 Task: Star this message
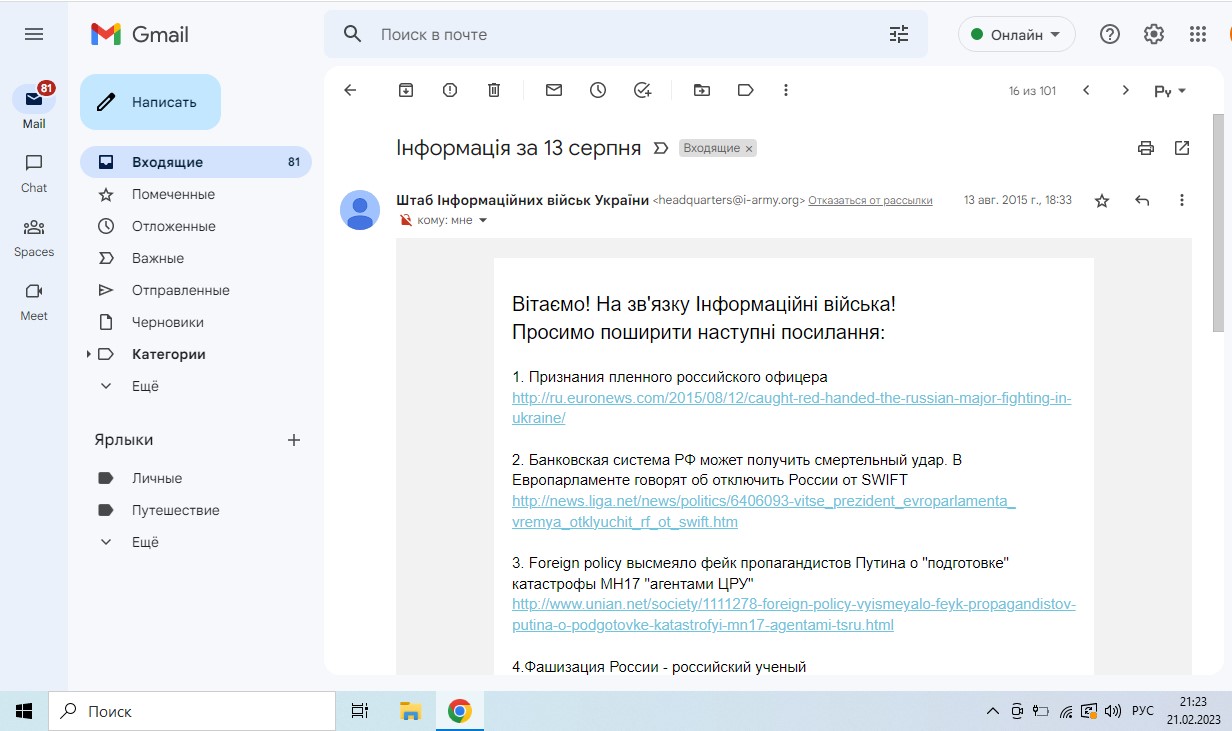1102,200
